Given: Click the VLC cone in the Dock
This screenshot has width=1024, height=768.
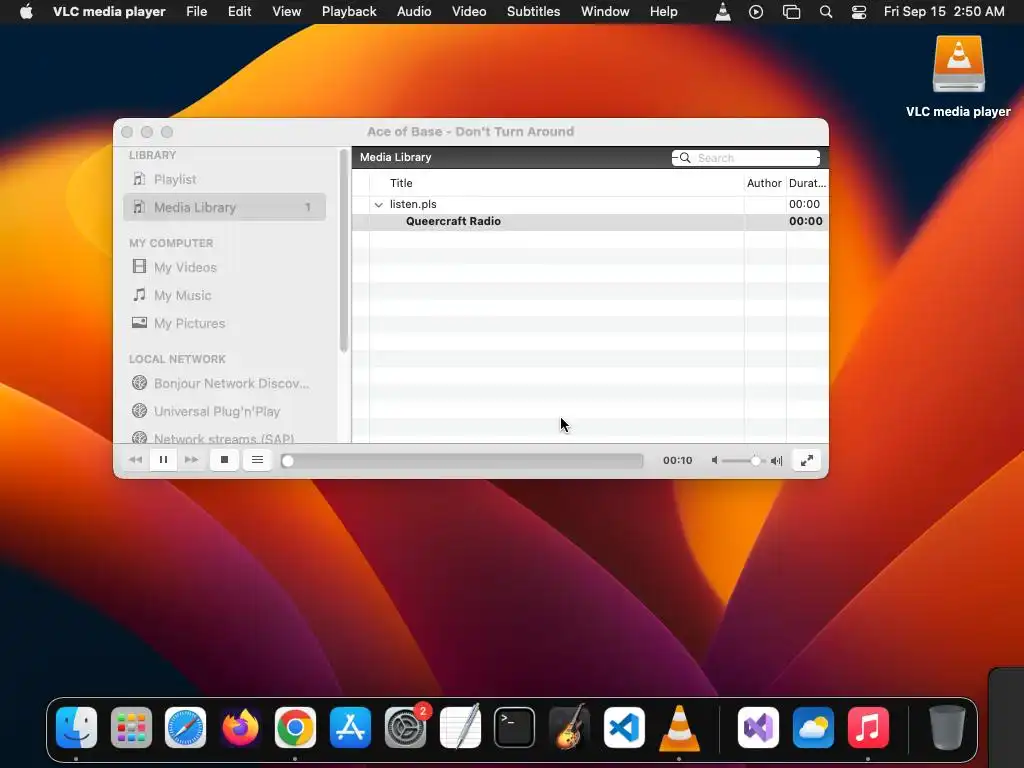Looking at the screenshot, I should (679, 728).
